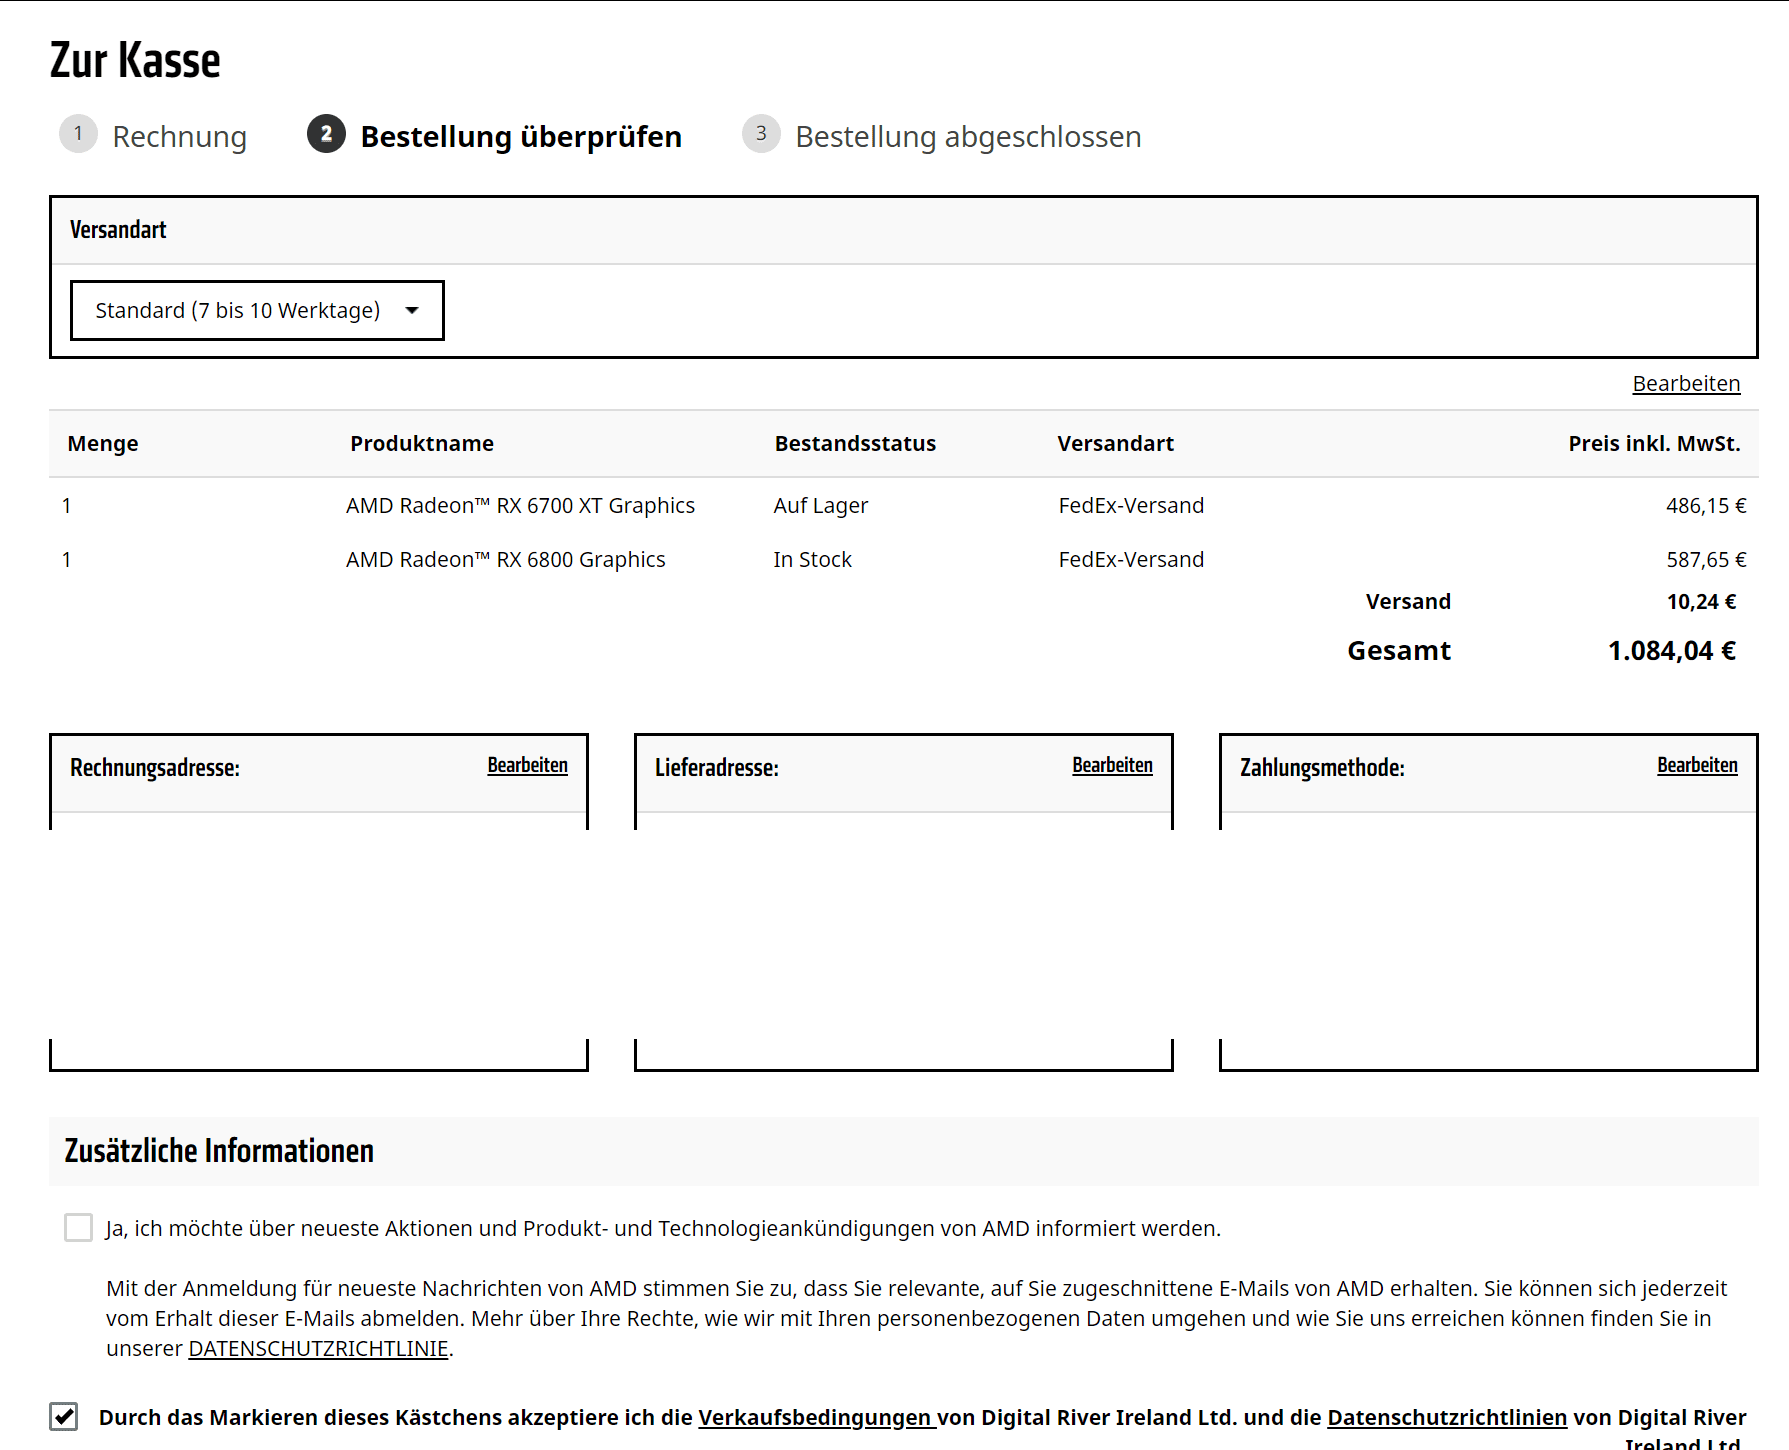Click the Zusätzliche Informationen section heading

(x=219, y=1151)
